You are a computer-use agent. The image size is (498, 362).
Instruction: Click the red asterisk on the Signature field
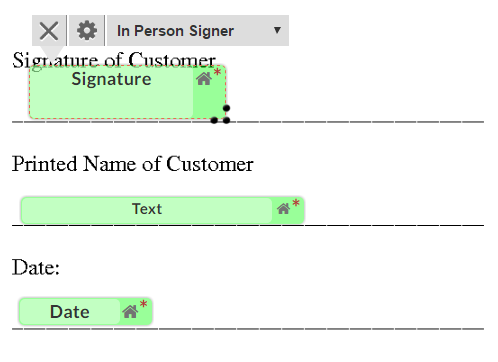click(217, 72)
